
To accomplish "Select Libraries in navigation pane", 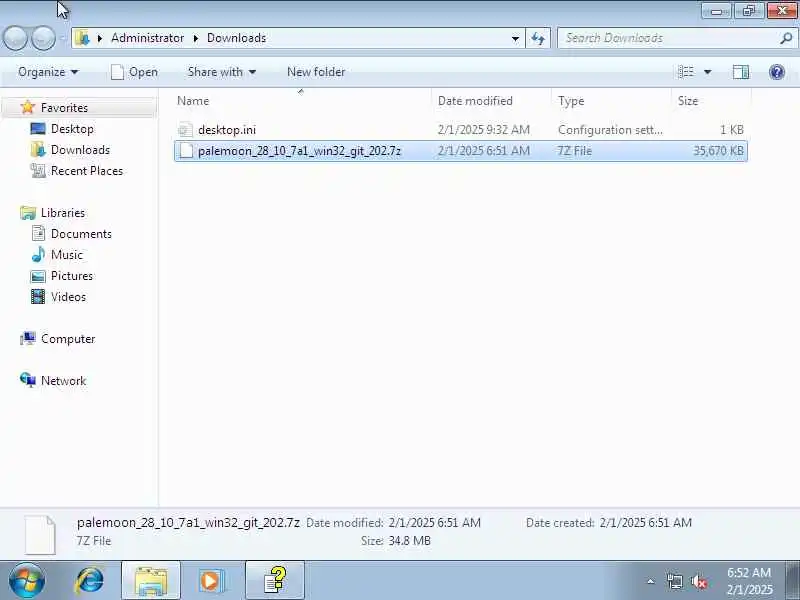I will 63,213.
